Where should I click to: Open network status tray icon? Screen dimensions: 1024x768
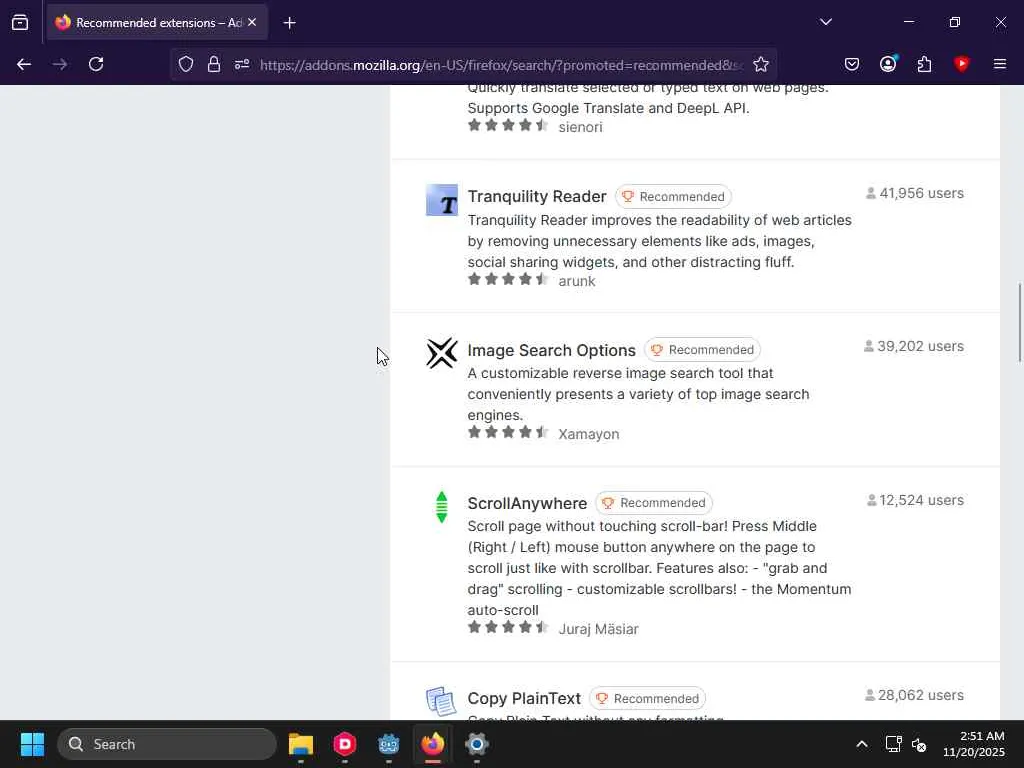[x=893, y=744]
